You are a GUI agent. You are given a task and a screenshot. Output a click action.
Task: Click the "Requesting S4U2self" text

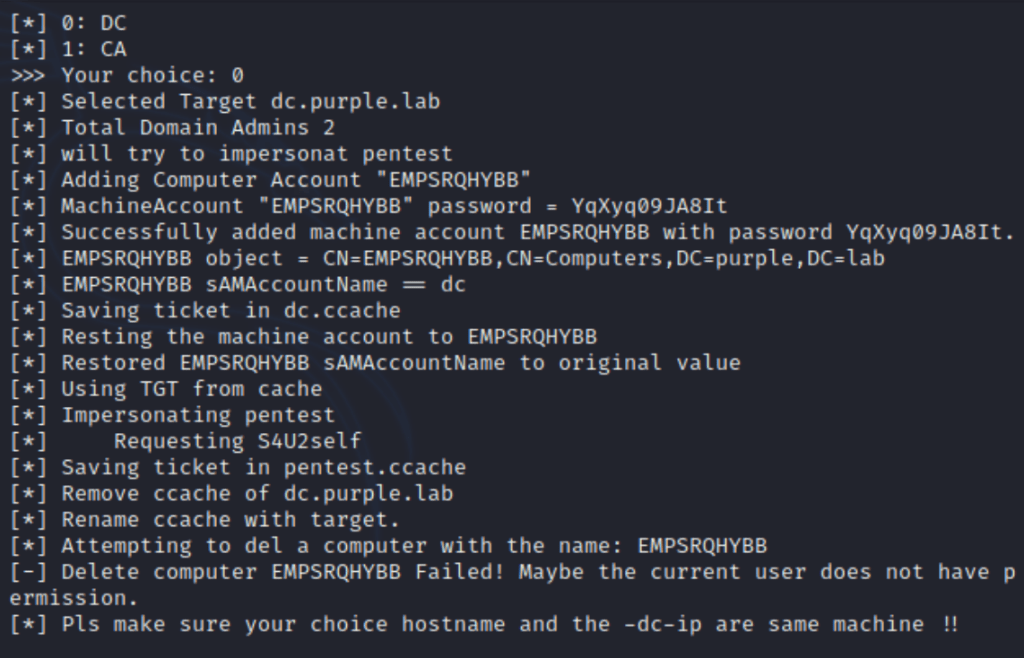(237, 441)
